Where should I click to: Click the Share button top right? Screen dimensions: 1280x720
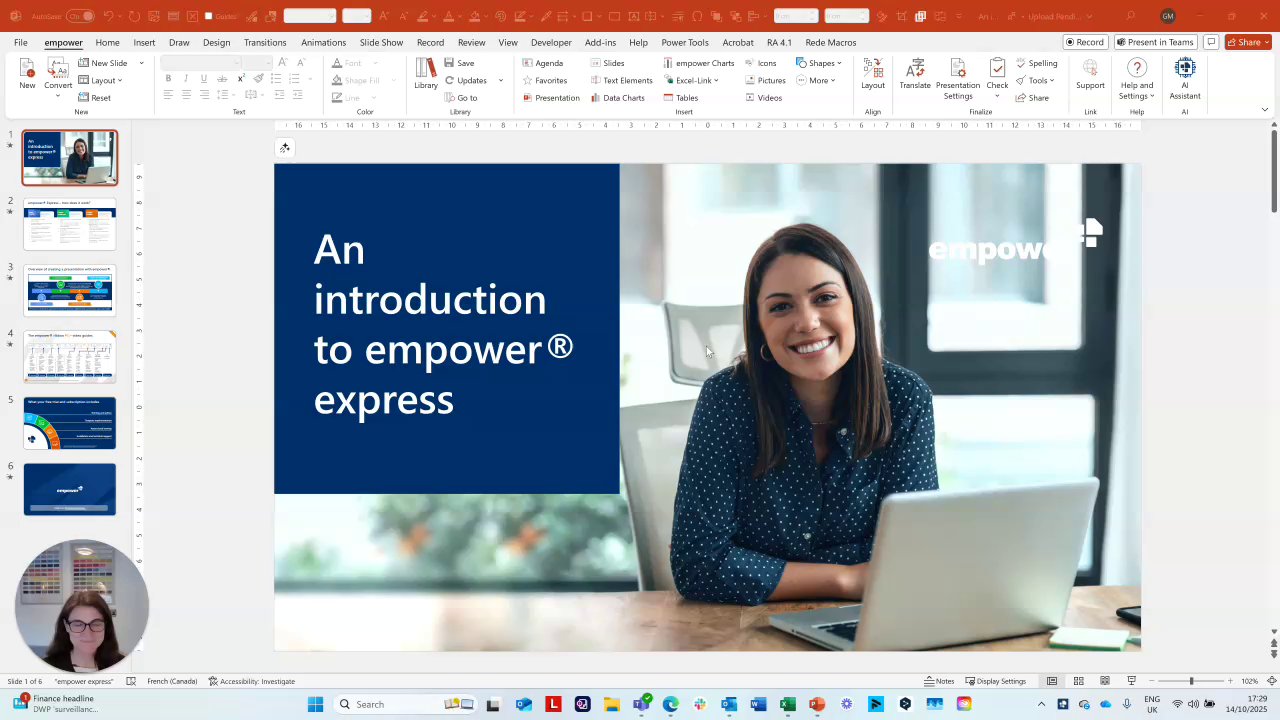tap(1249, 42)
